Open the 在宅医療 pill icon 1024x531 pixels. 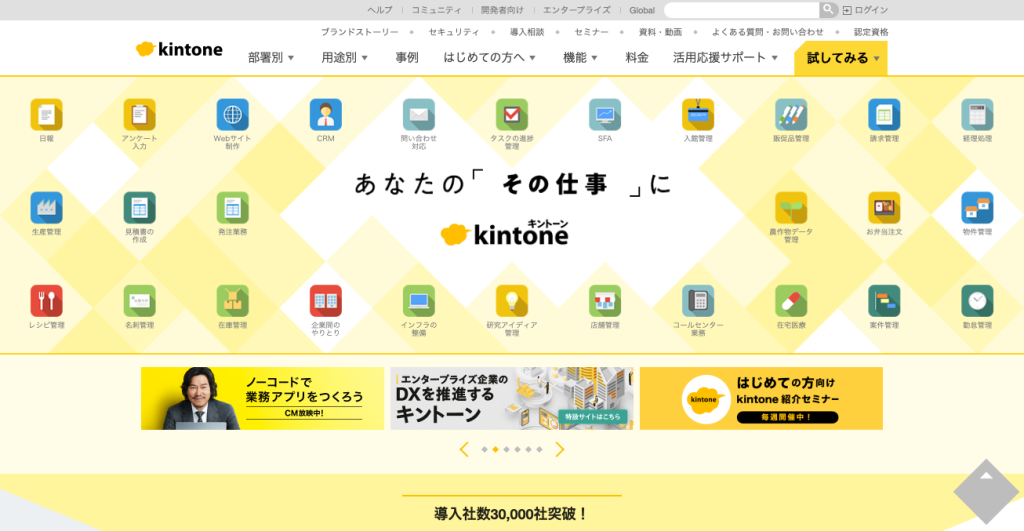coord(791,301)
